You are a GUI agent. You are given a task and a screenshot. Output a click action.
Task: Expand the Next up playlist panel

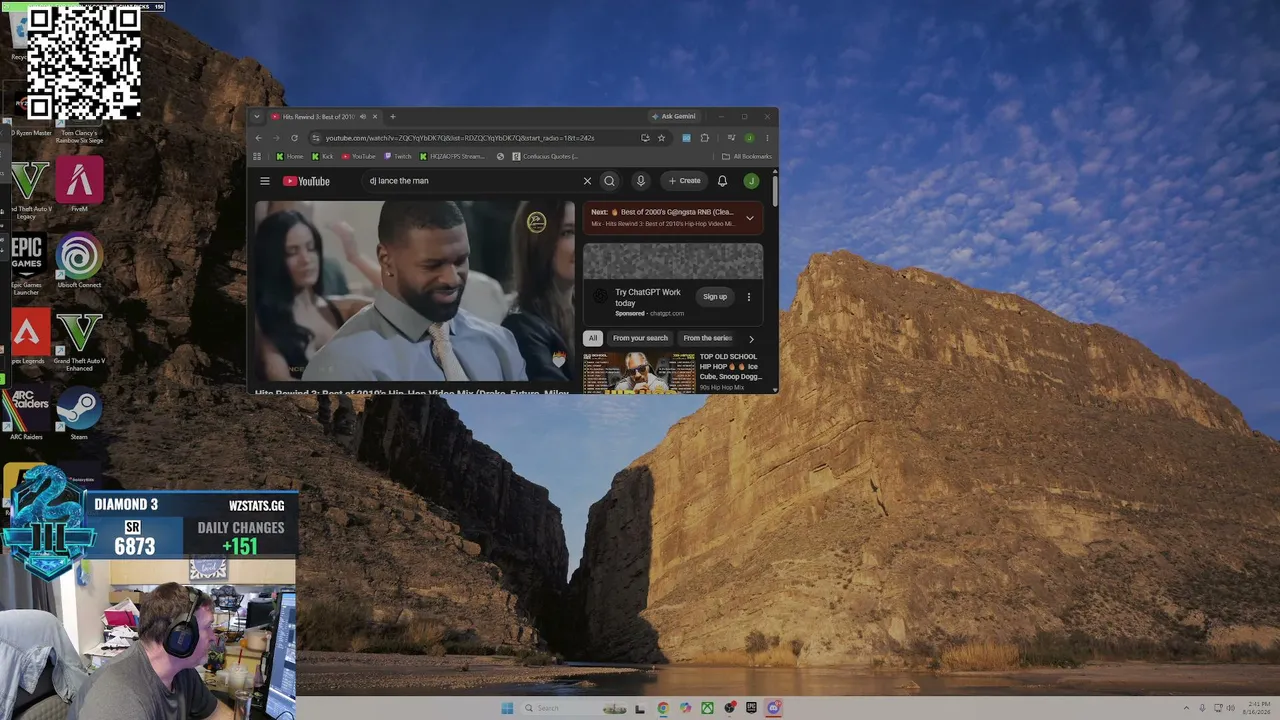click(750, 218)
